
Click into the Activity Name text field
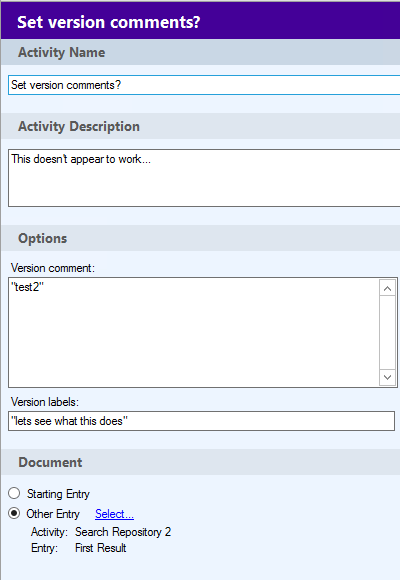coord(204,85)
